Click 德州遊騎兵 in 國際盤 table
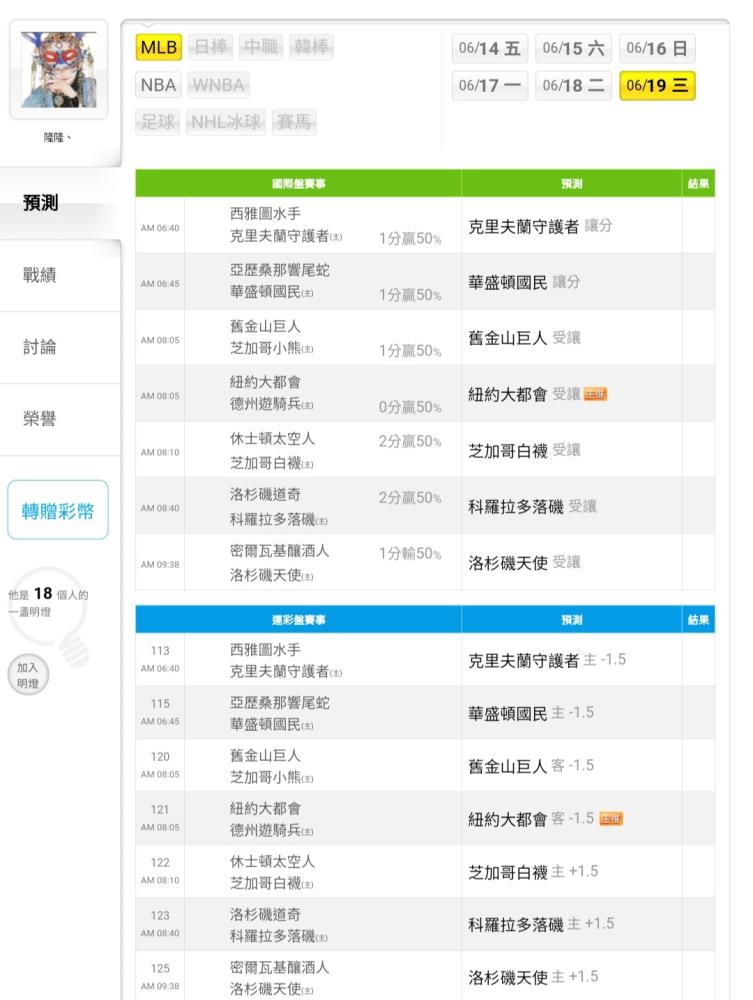 pyautogui.click(x=265, y=404)
